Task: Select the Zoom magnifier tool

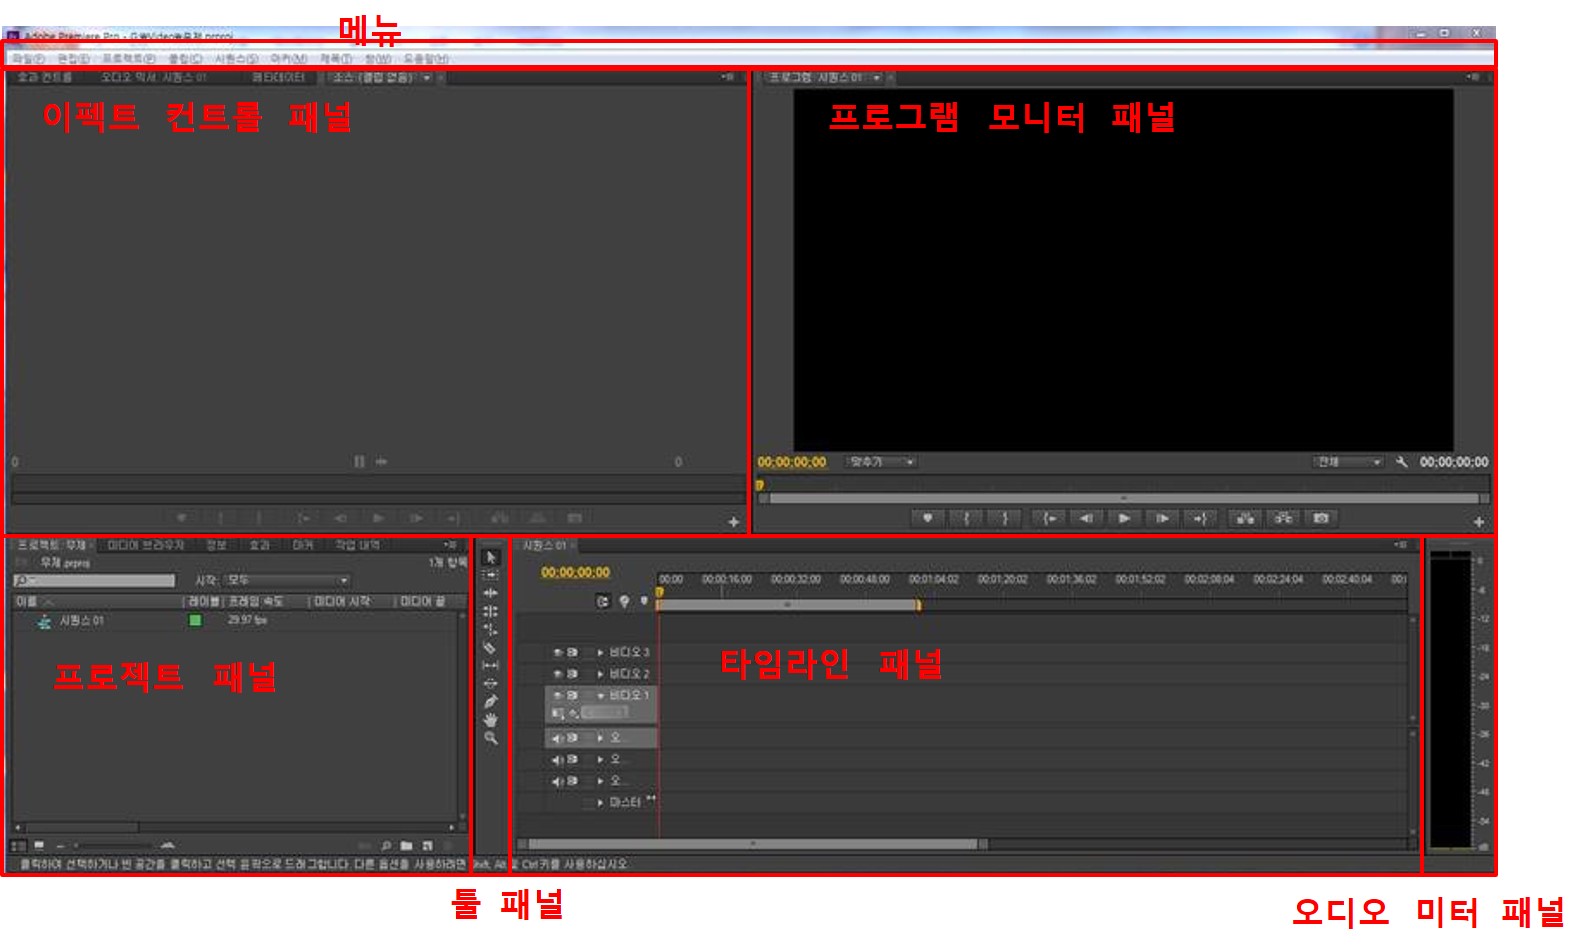Action: pos(490,738)
